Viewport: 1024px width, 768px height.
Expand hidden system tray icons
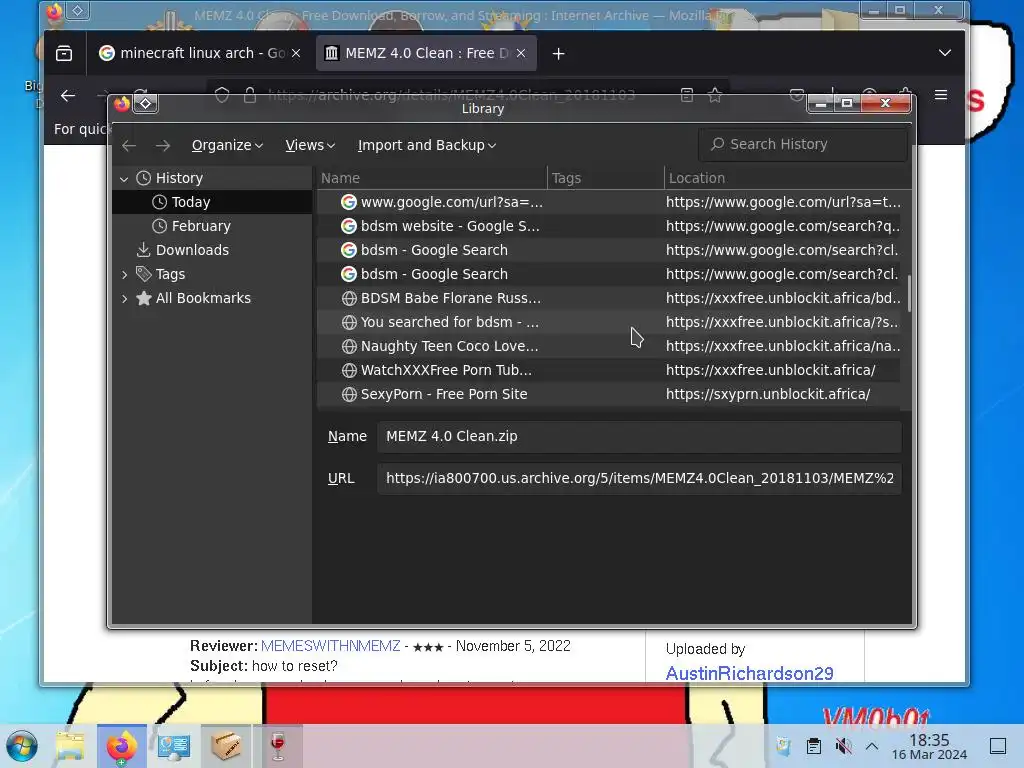click(x=872, y=746)
